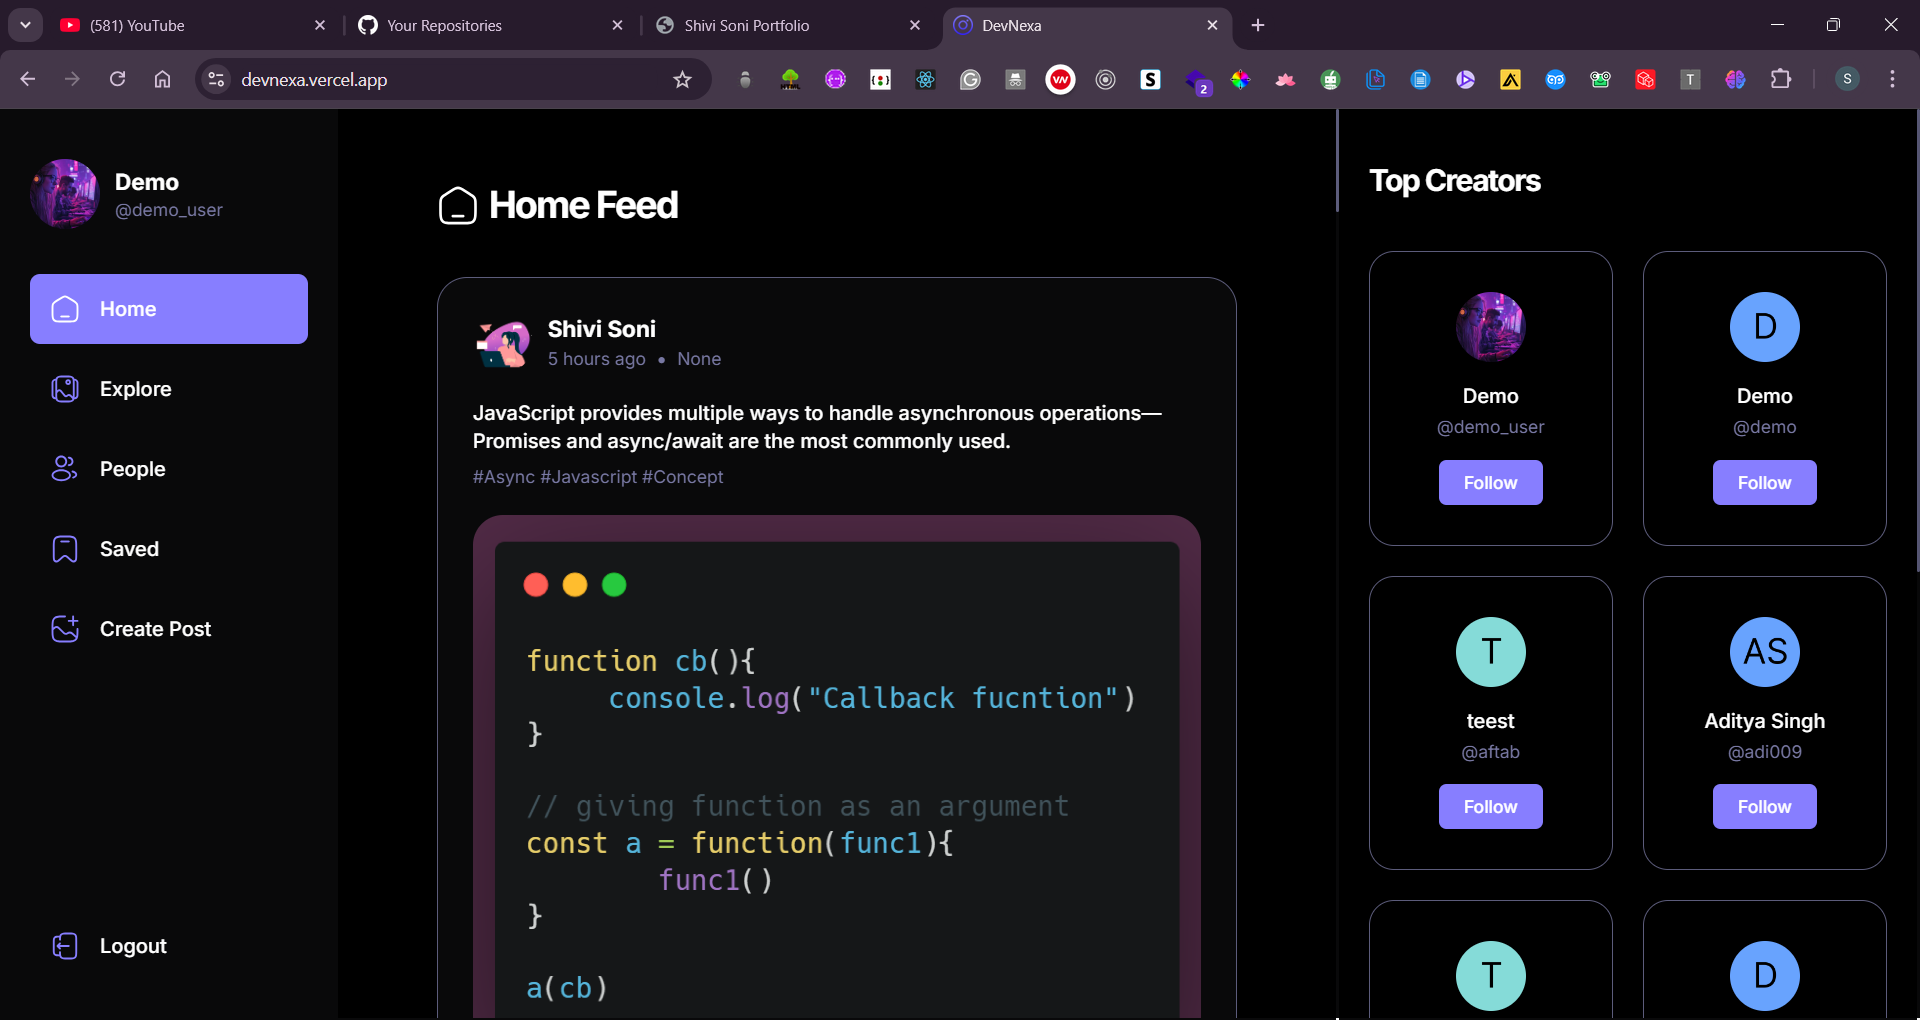Close the YouTube tab
This screenshot has width=1920, height=1020.
coord(320,25)
